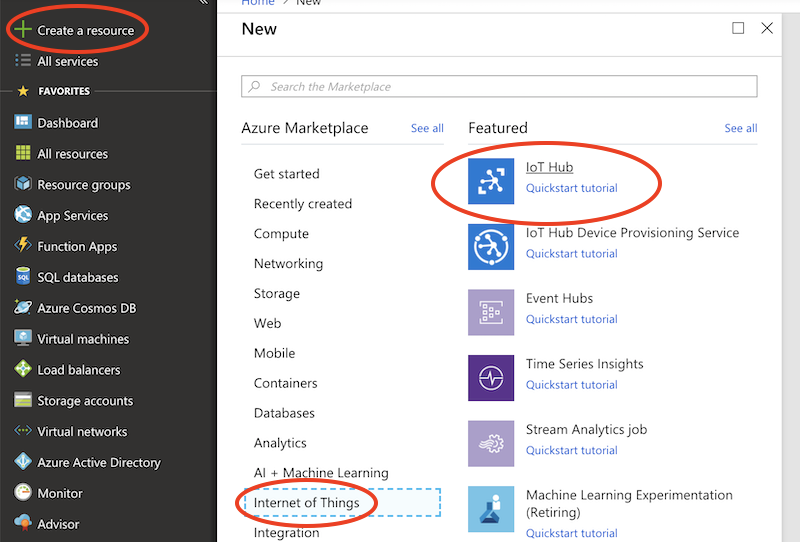Click the Resource groups sidebar label
Screen dimensions: 800x542
point(84,185)
